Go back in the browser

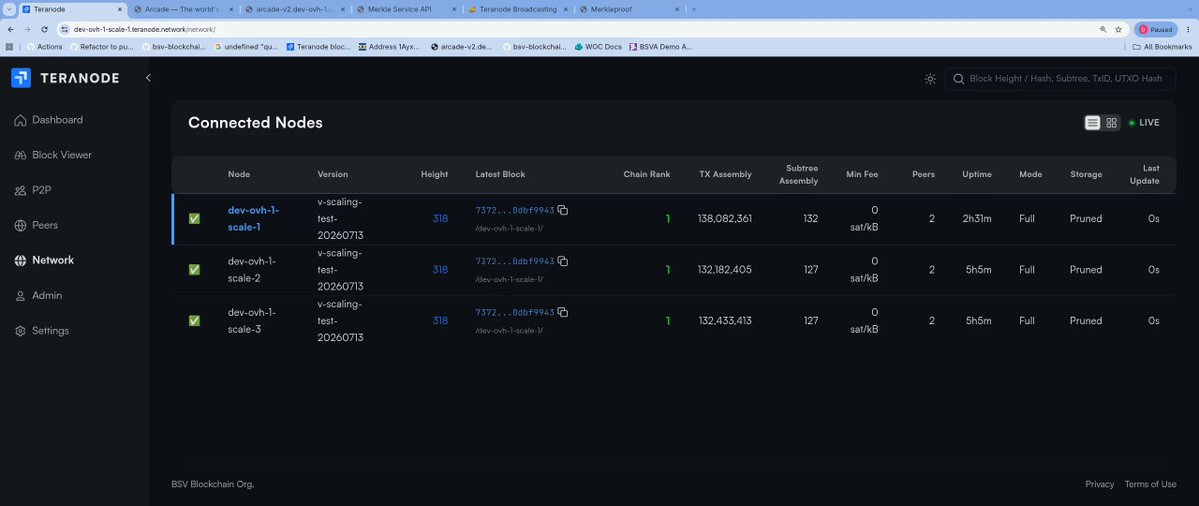pyautogui.click(x=10, y=29)
